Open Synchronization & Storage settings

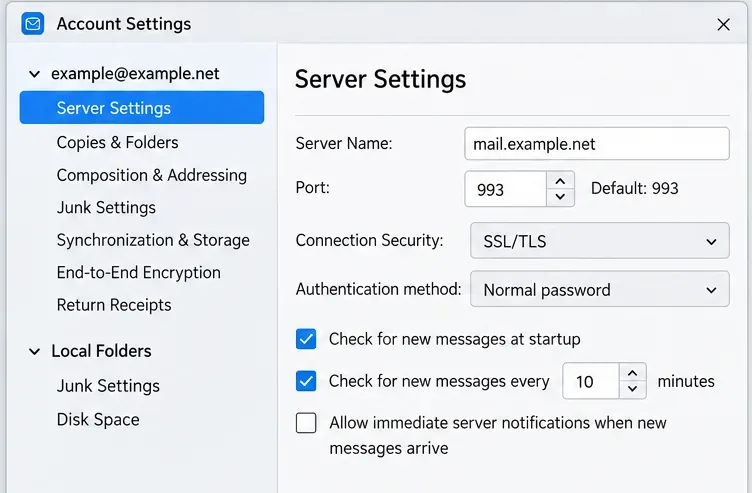coord(153,240)
